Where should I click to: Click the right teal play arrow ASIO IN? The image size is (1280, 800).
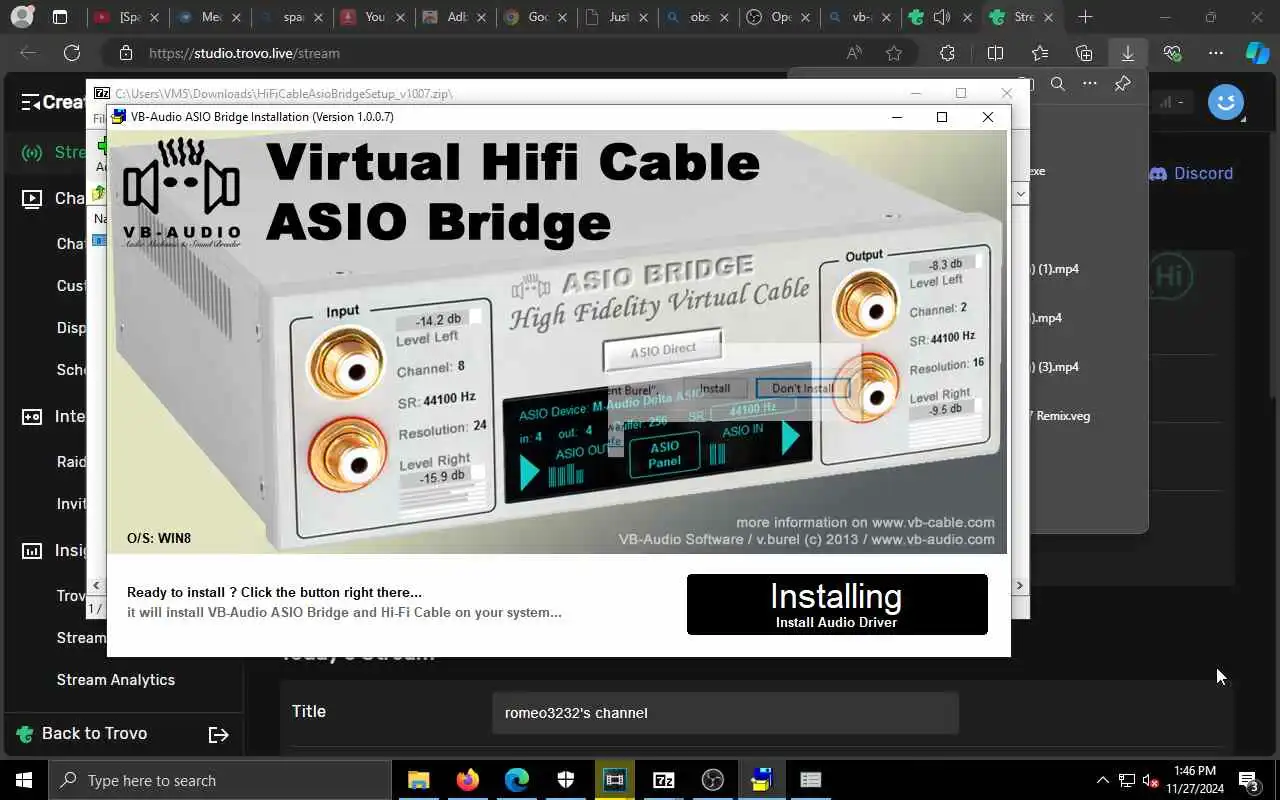click(790, 438)
